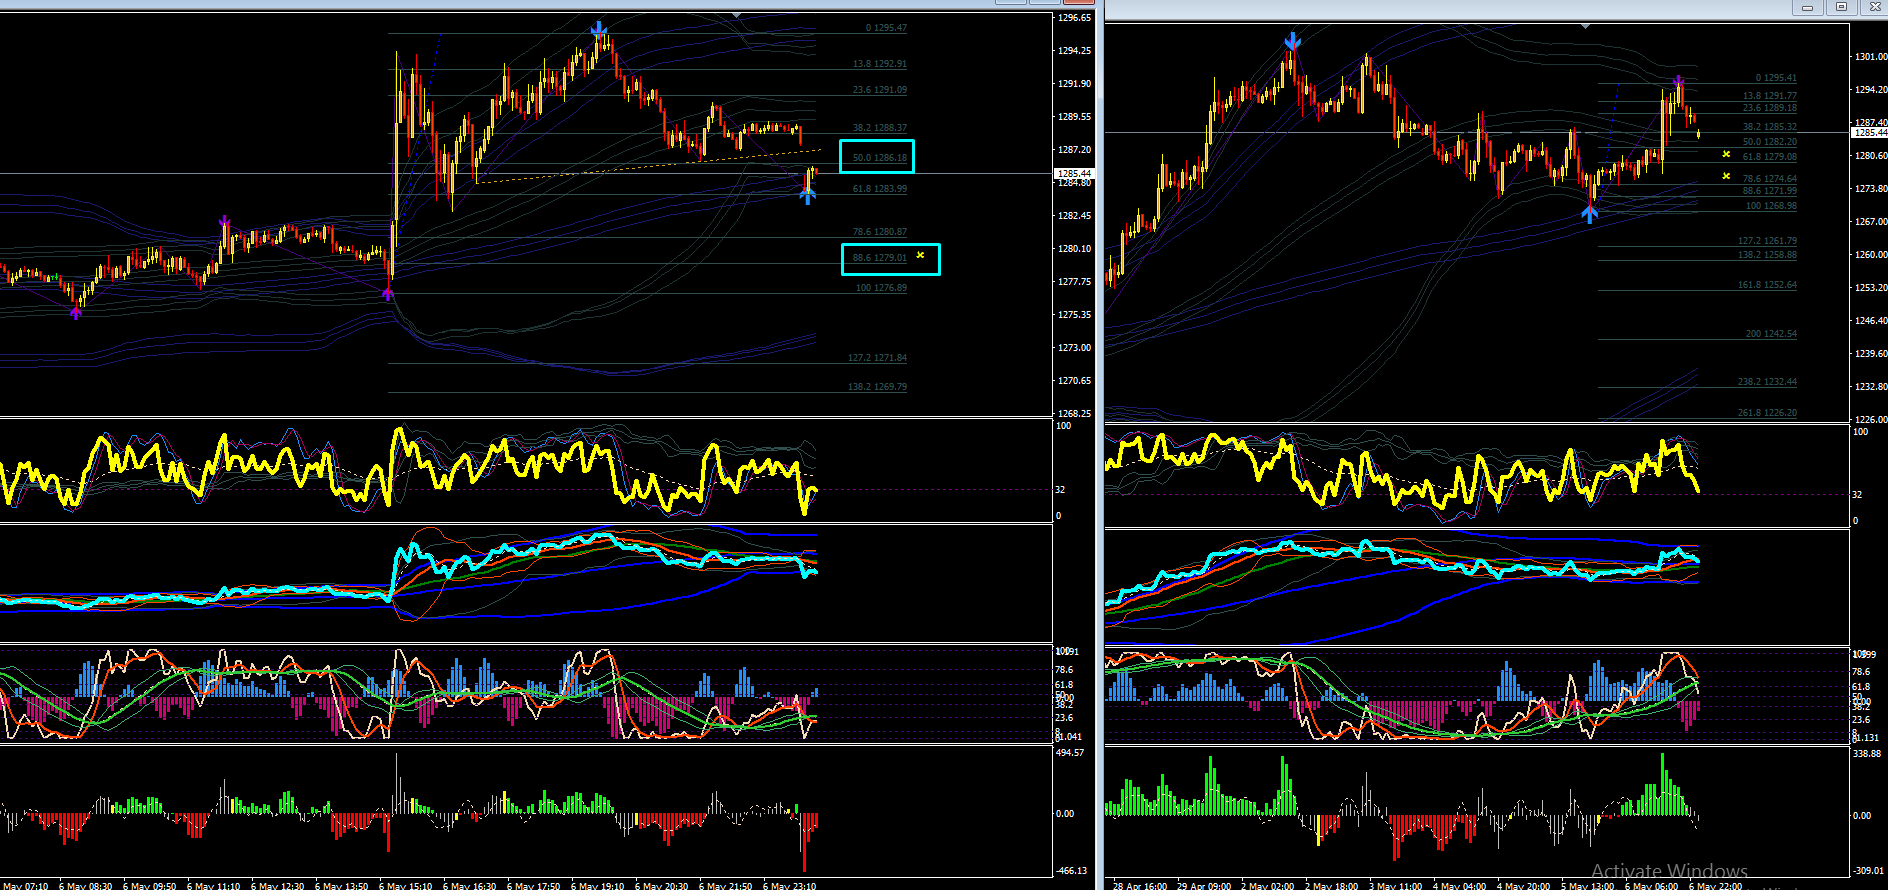Click the 13.8 1291.77 Fibonacci label
The height and width of the screenshot is (890, 1888).
pyautogui.click(x=1770, y=96)
